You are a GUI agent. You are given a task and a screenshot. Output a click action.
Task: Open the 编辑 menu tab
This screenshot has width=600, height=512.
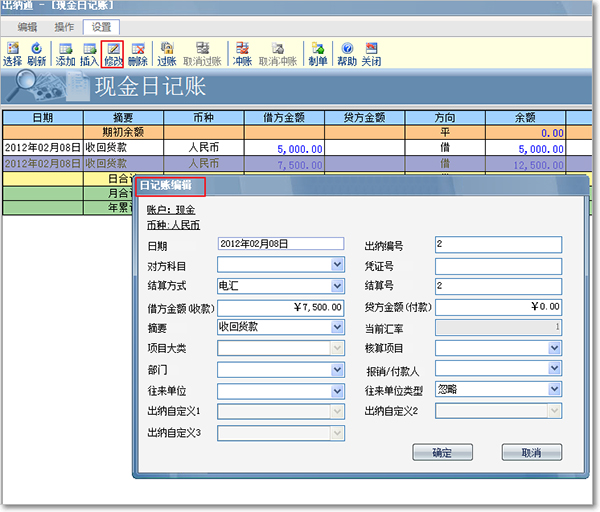28,26
